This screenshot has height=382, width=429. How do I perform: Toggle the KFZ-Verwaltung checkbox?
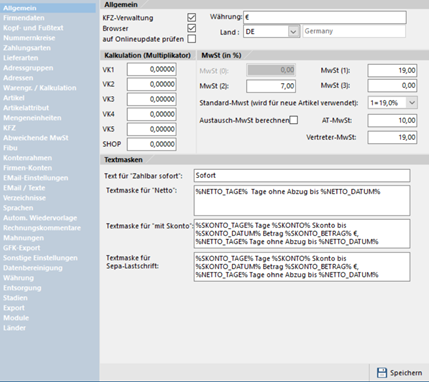191,17
